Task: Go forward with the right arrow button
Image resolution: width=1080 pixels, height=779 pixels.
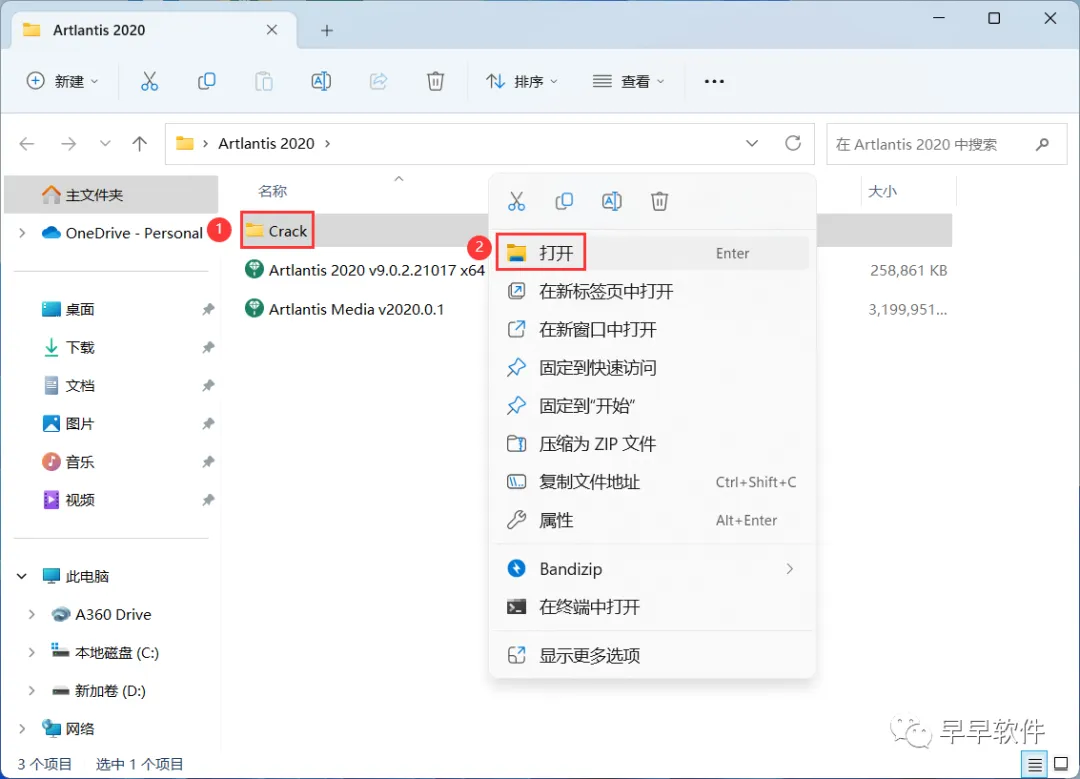Action: click(68, 143)
